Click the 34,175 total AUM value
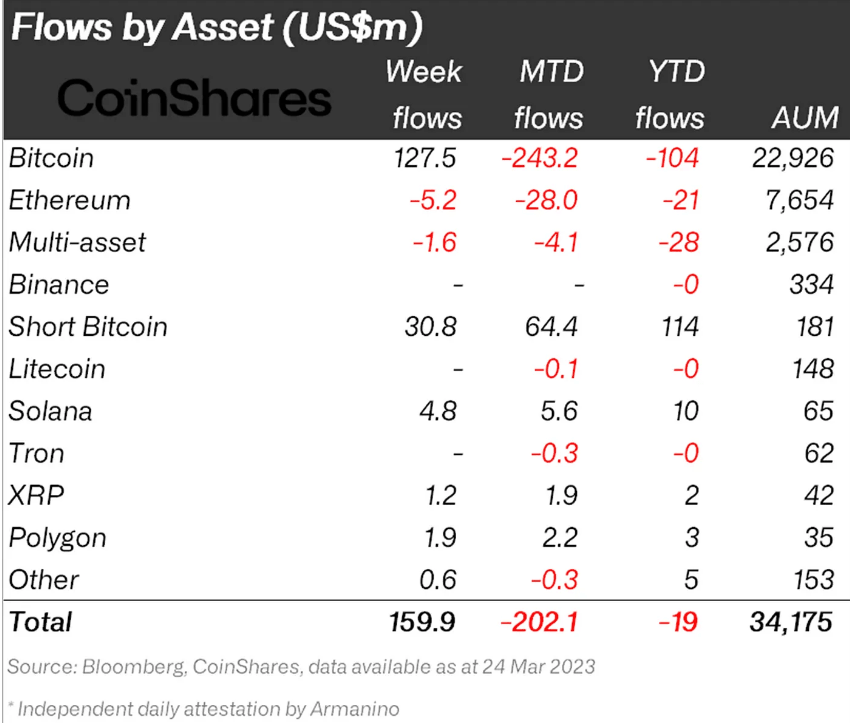 pyautogui.click(x=788, y=621)
